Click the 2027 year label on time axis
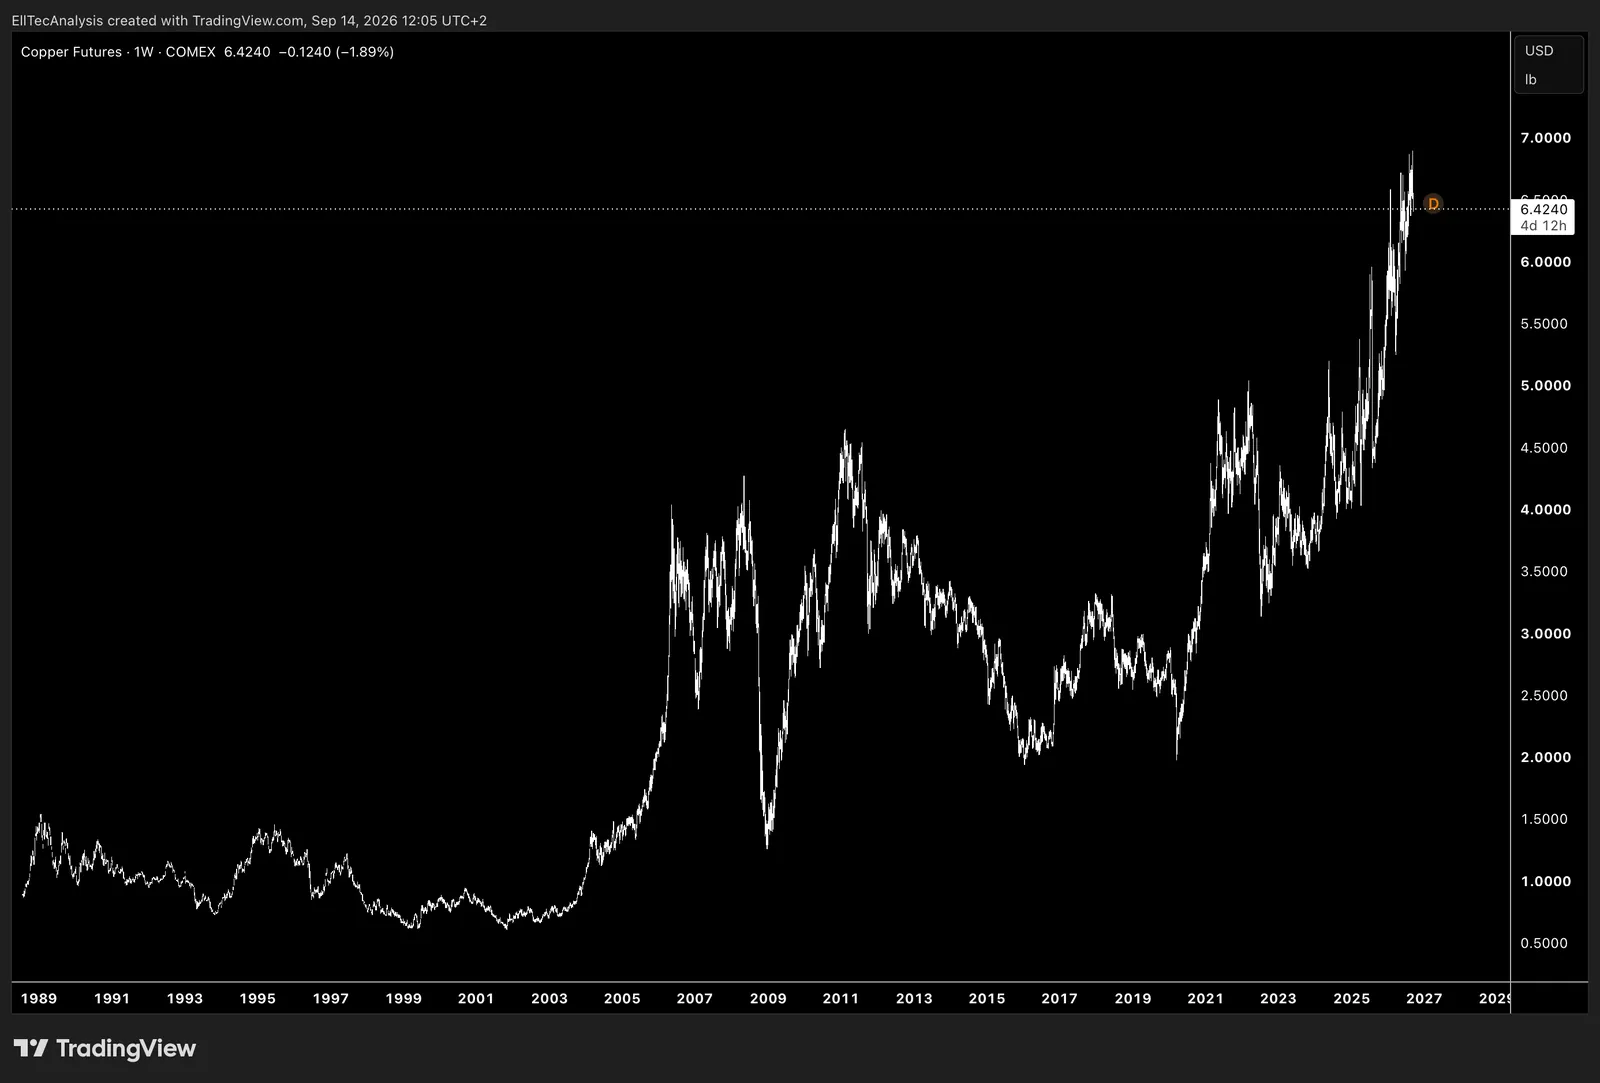Screen dimensions: 1600x1083 point(1424,998)
